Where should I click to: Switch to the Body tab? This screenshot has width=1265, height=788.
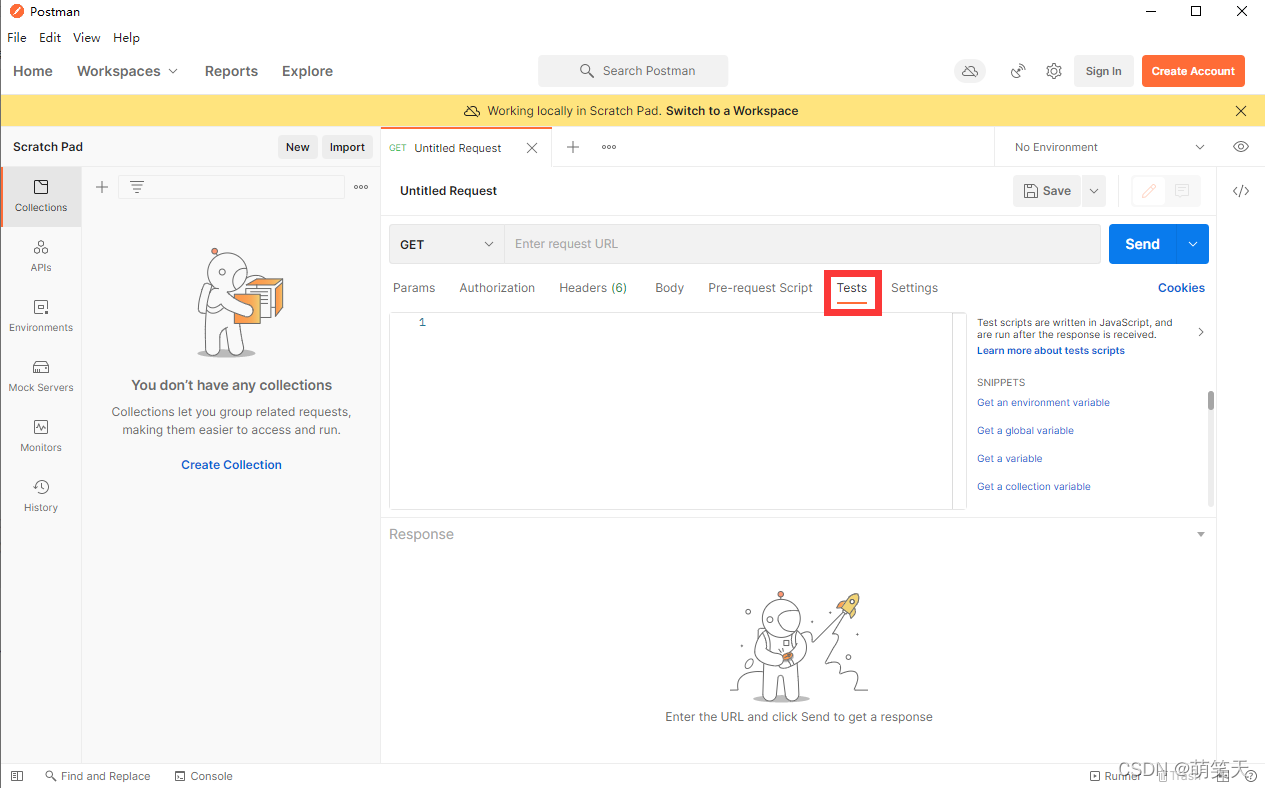click(669, 288)
